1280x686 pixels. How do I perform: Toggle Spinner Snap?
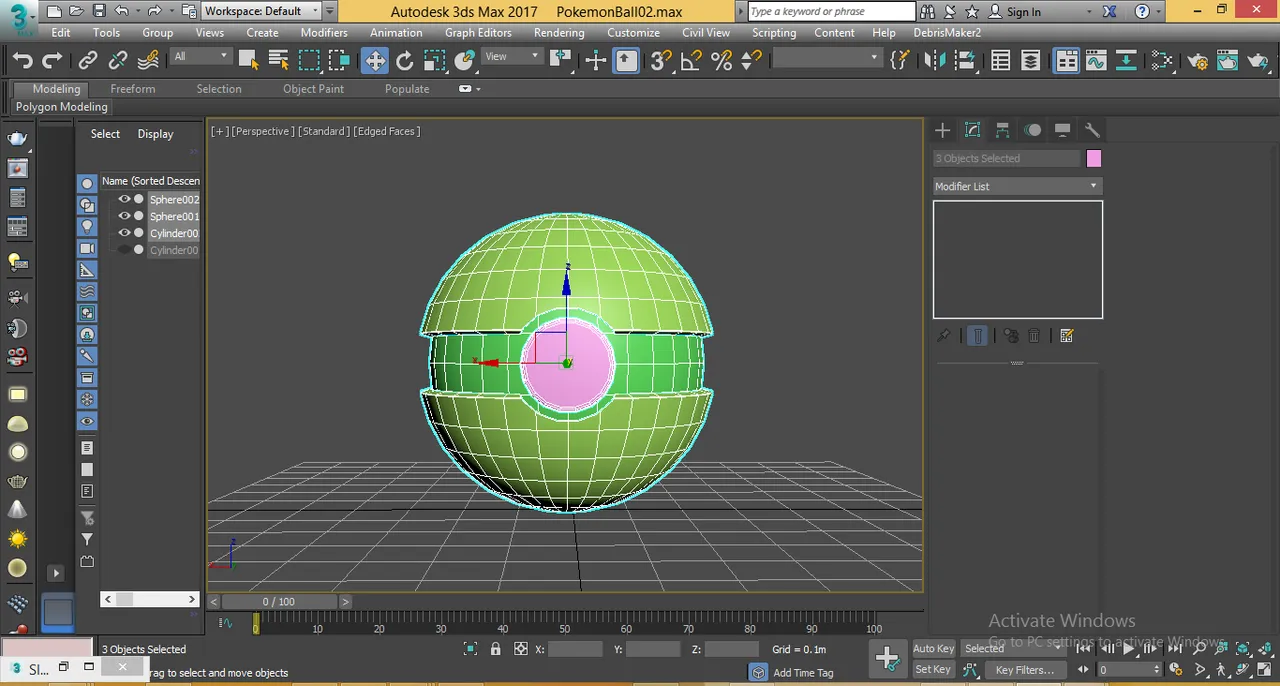point(751,61)
